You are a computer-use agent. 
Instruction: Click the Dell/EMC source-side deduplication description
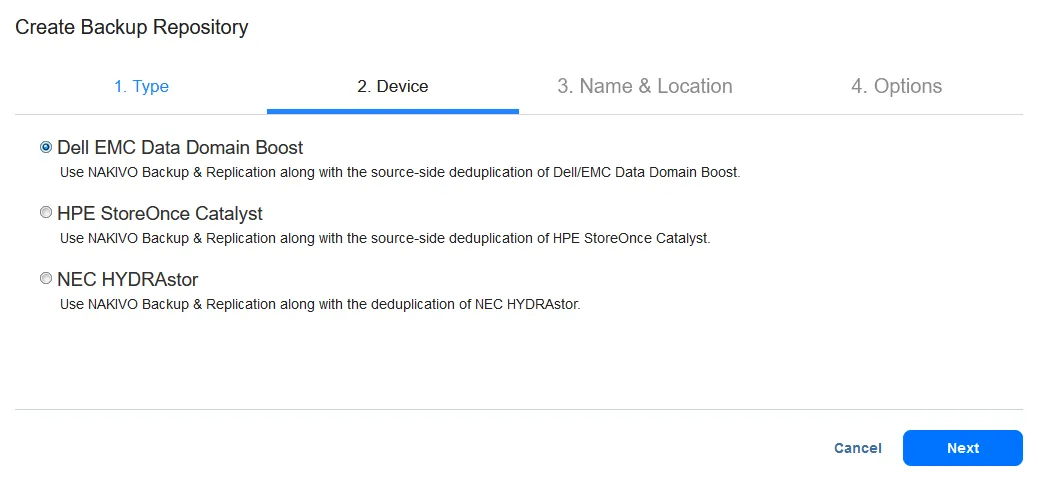click(x=400, y=172)
